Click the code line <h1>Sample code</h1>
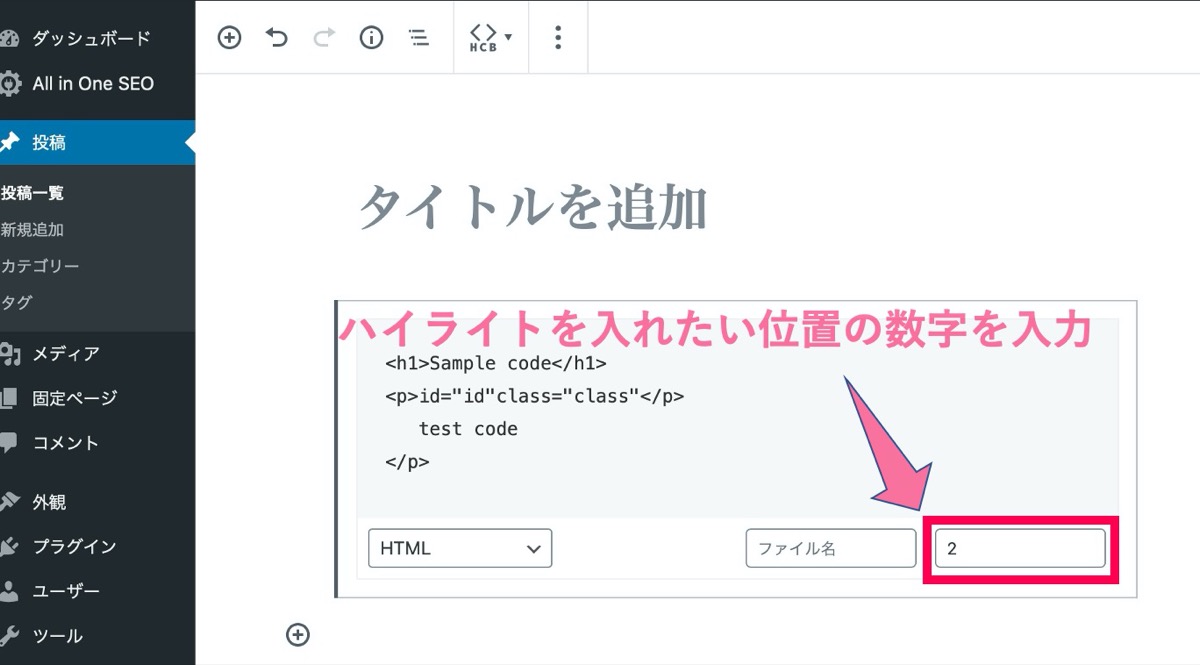This screenshot has height=665, width=1200. coord(496,364)
